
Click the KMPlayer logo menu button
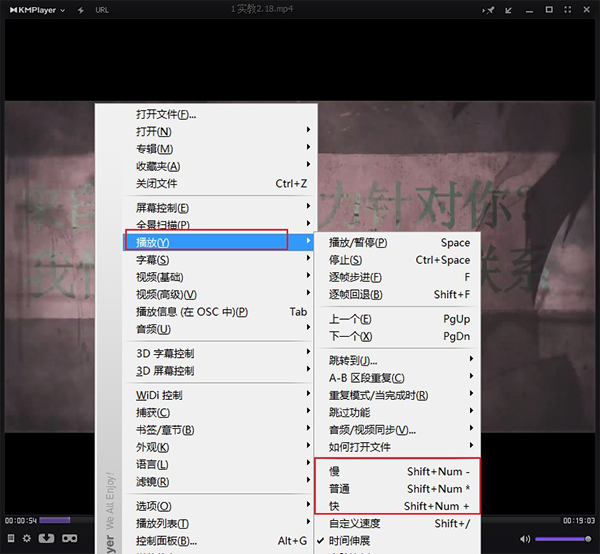(34, 10)
